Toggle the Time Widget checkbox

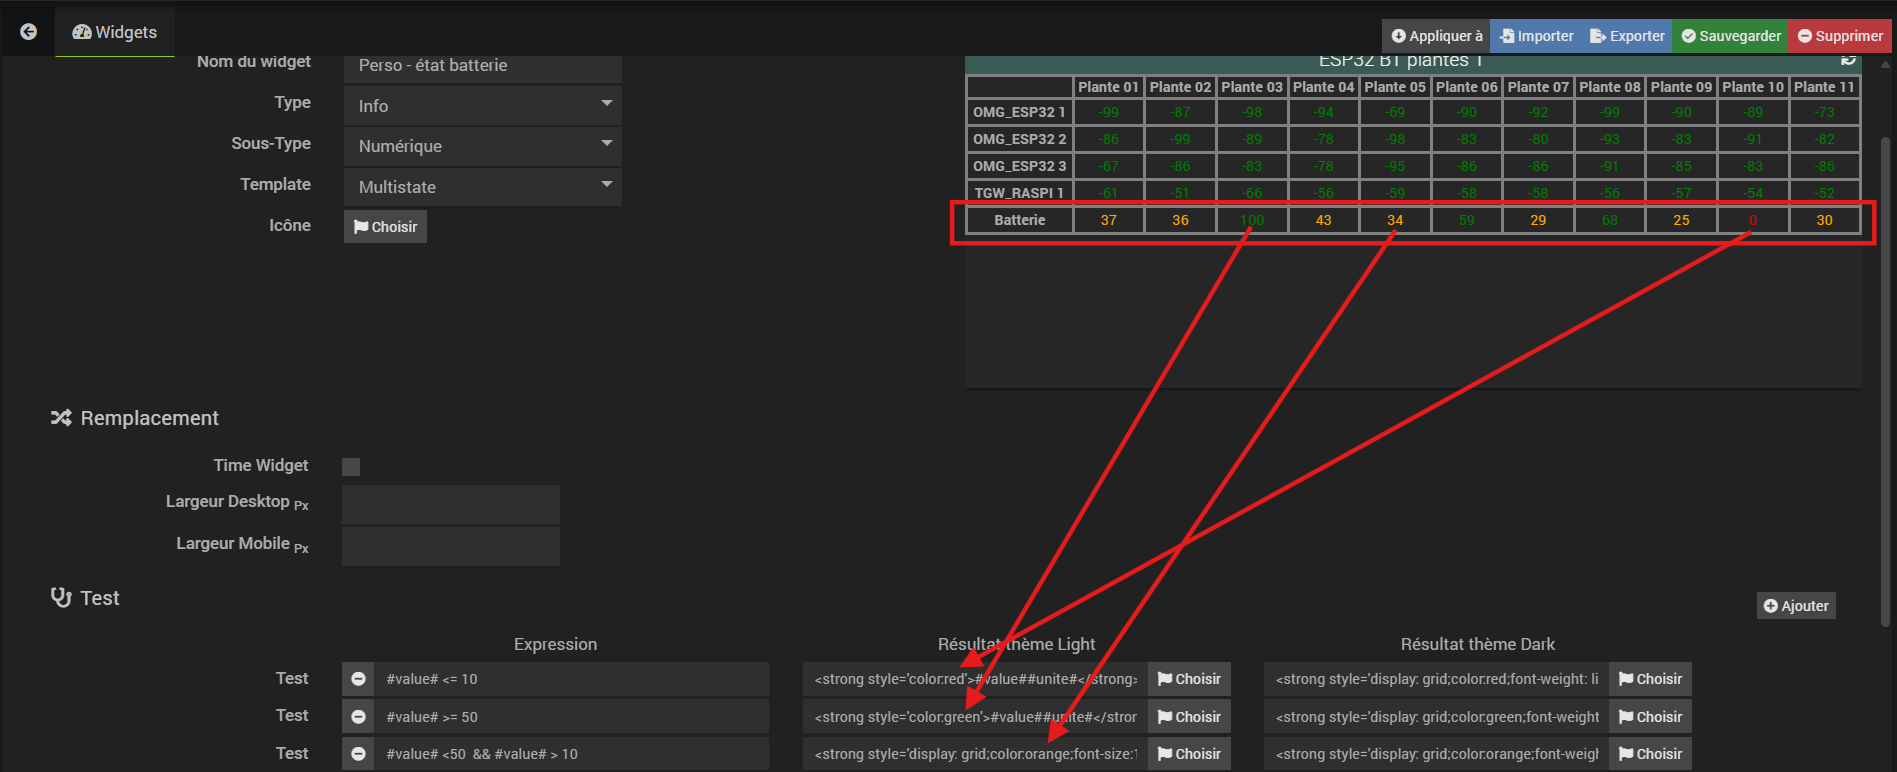point(351,467)
